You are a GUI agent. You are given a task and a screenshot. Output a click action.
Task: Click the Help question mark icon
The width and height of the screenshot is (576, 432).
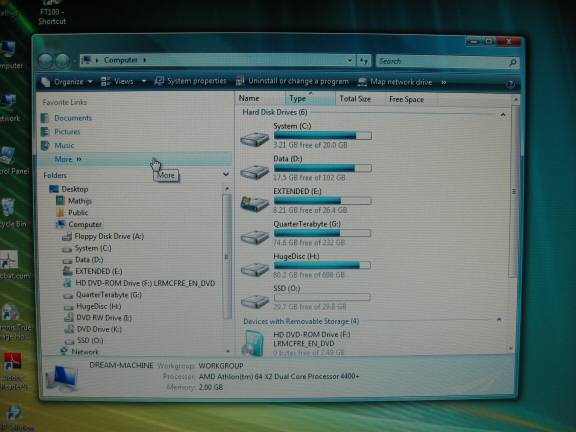click(x=510, y=84)
